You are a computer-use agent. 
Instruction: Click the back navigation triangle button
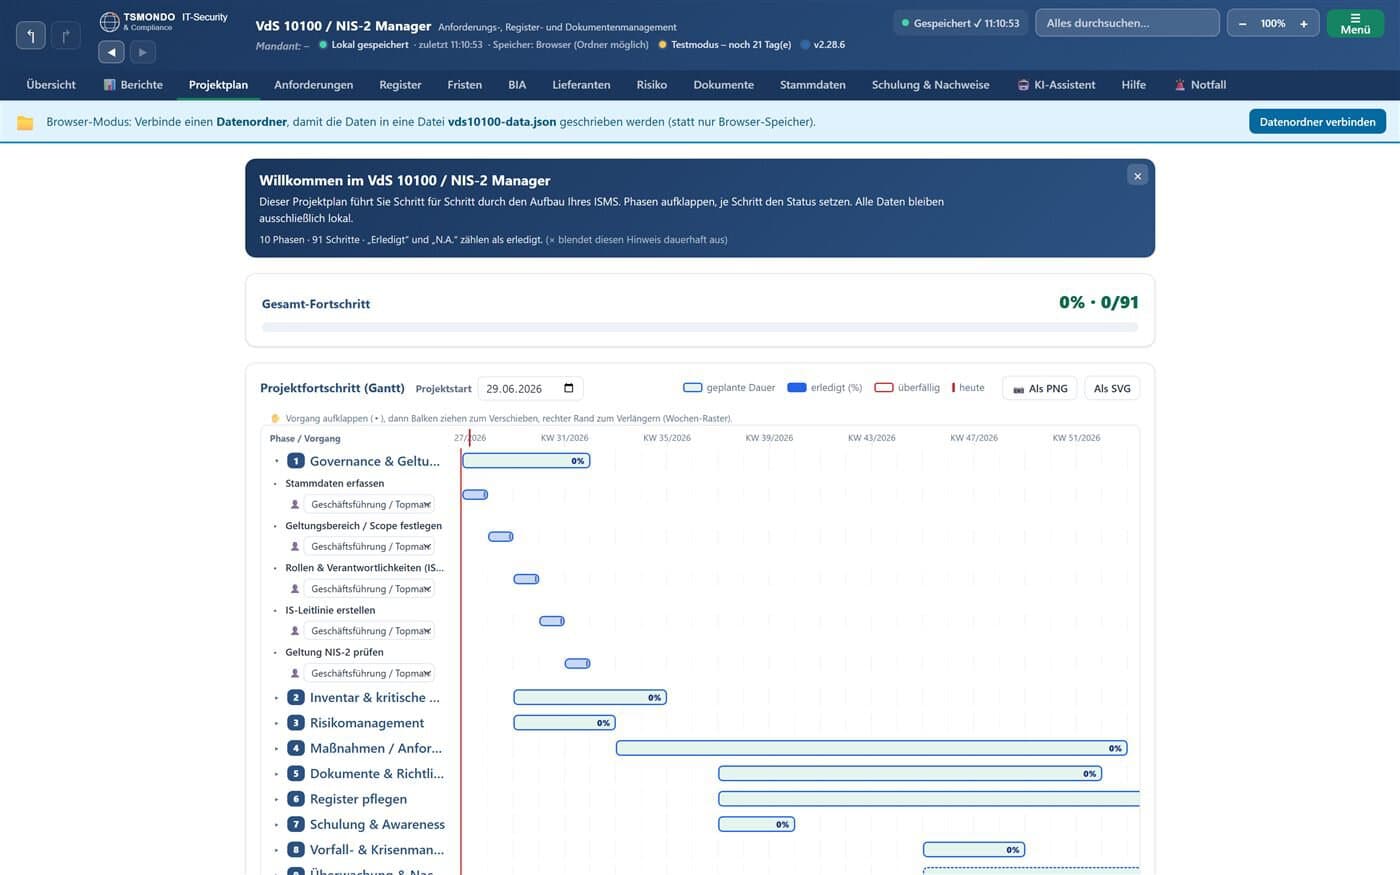click(x=111, y=52)
